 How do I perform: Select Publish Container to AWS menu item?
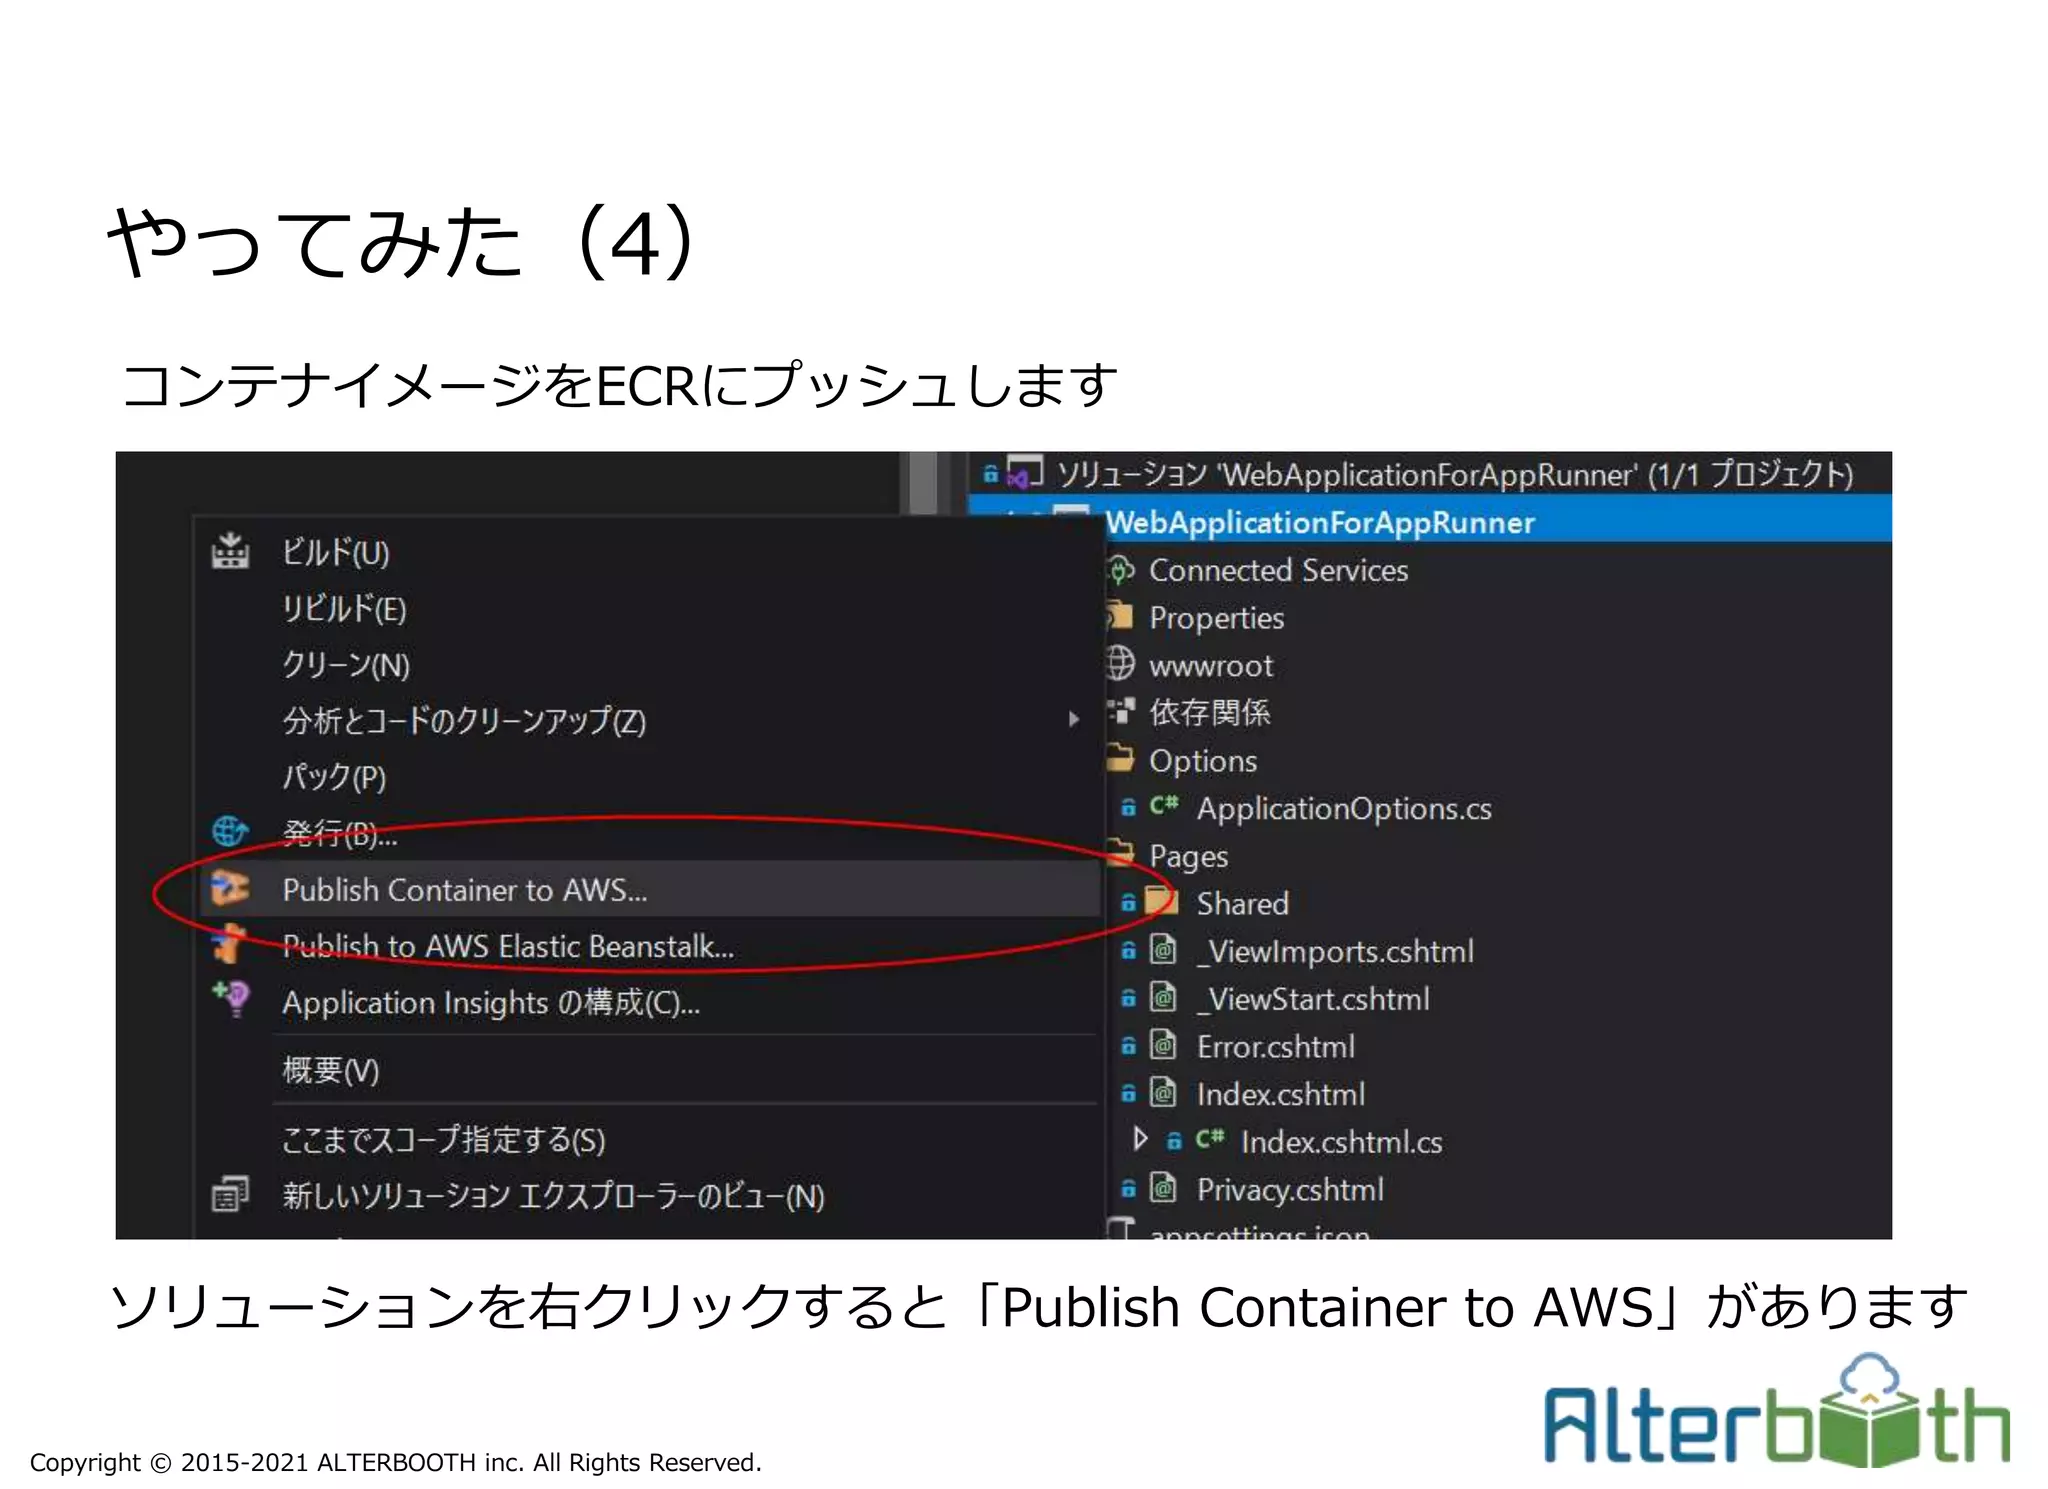[465, 890]
